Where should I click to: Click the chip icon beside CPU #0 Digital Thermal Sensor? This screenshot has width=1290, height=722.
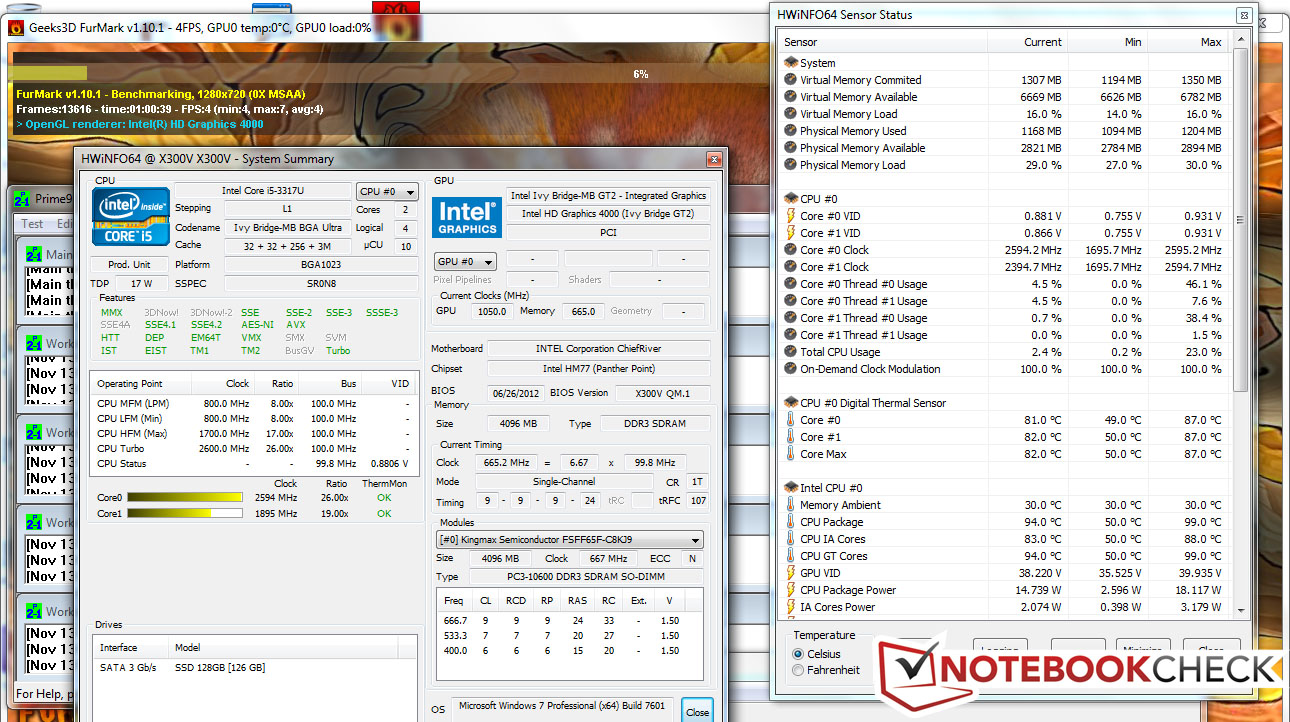click(791, 403)
